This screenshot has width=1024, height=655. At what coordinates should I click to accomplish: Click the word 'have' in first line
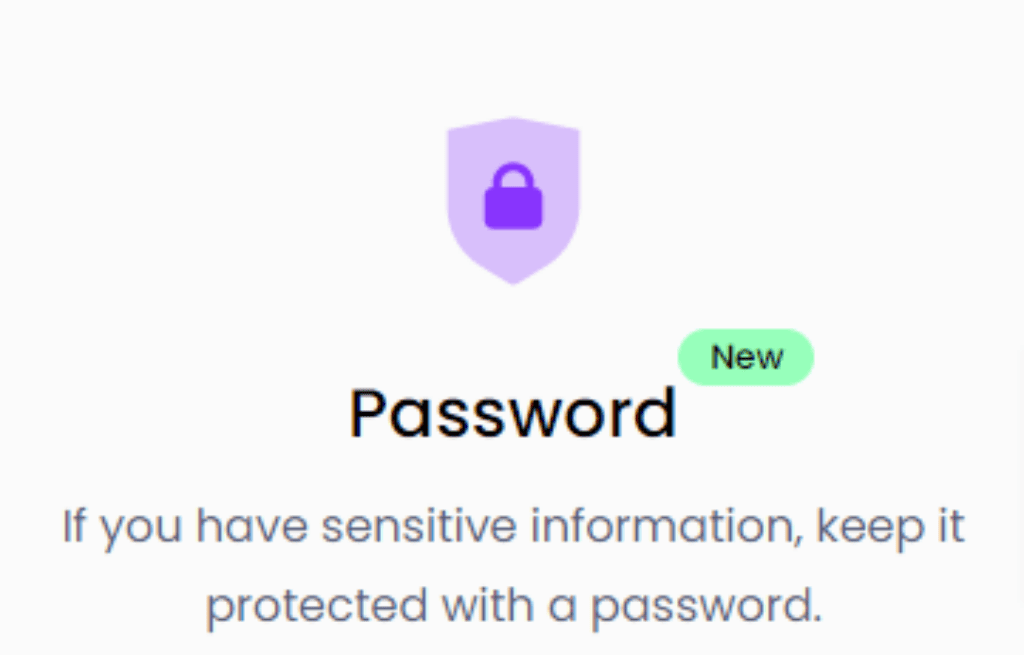pos(252,527)
